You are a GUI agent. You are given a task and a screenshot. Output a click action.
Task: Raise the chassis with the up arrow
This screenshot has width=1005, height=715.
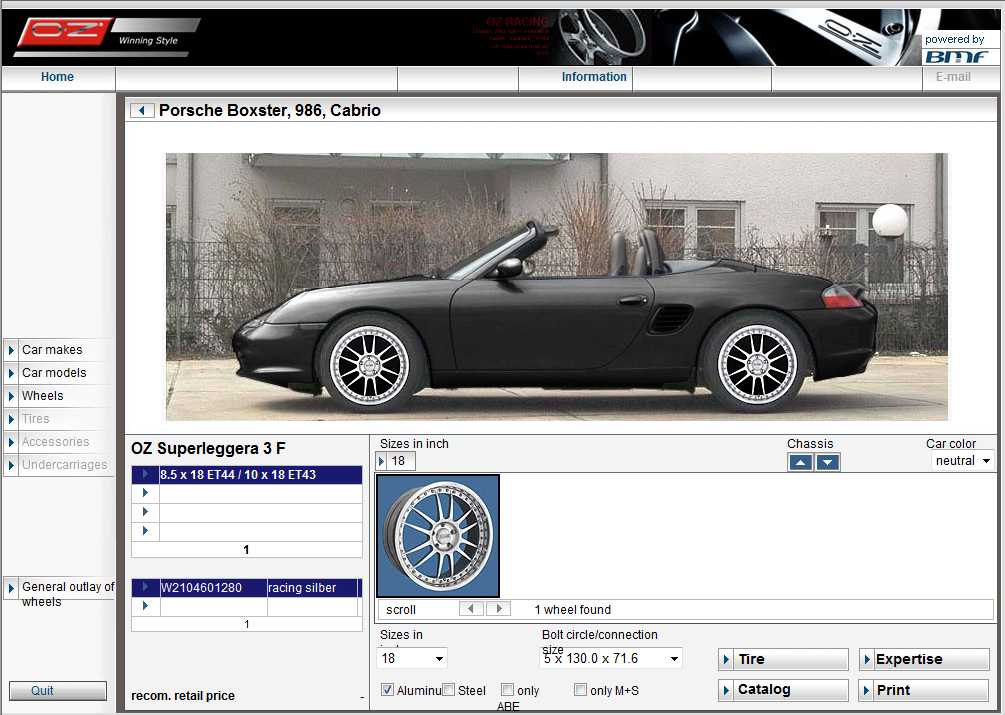(800, 462)
